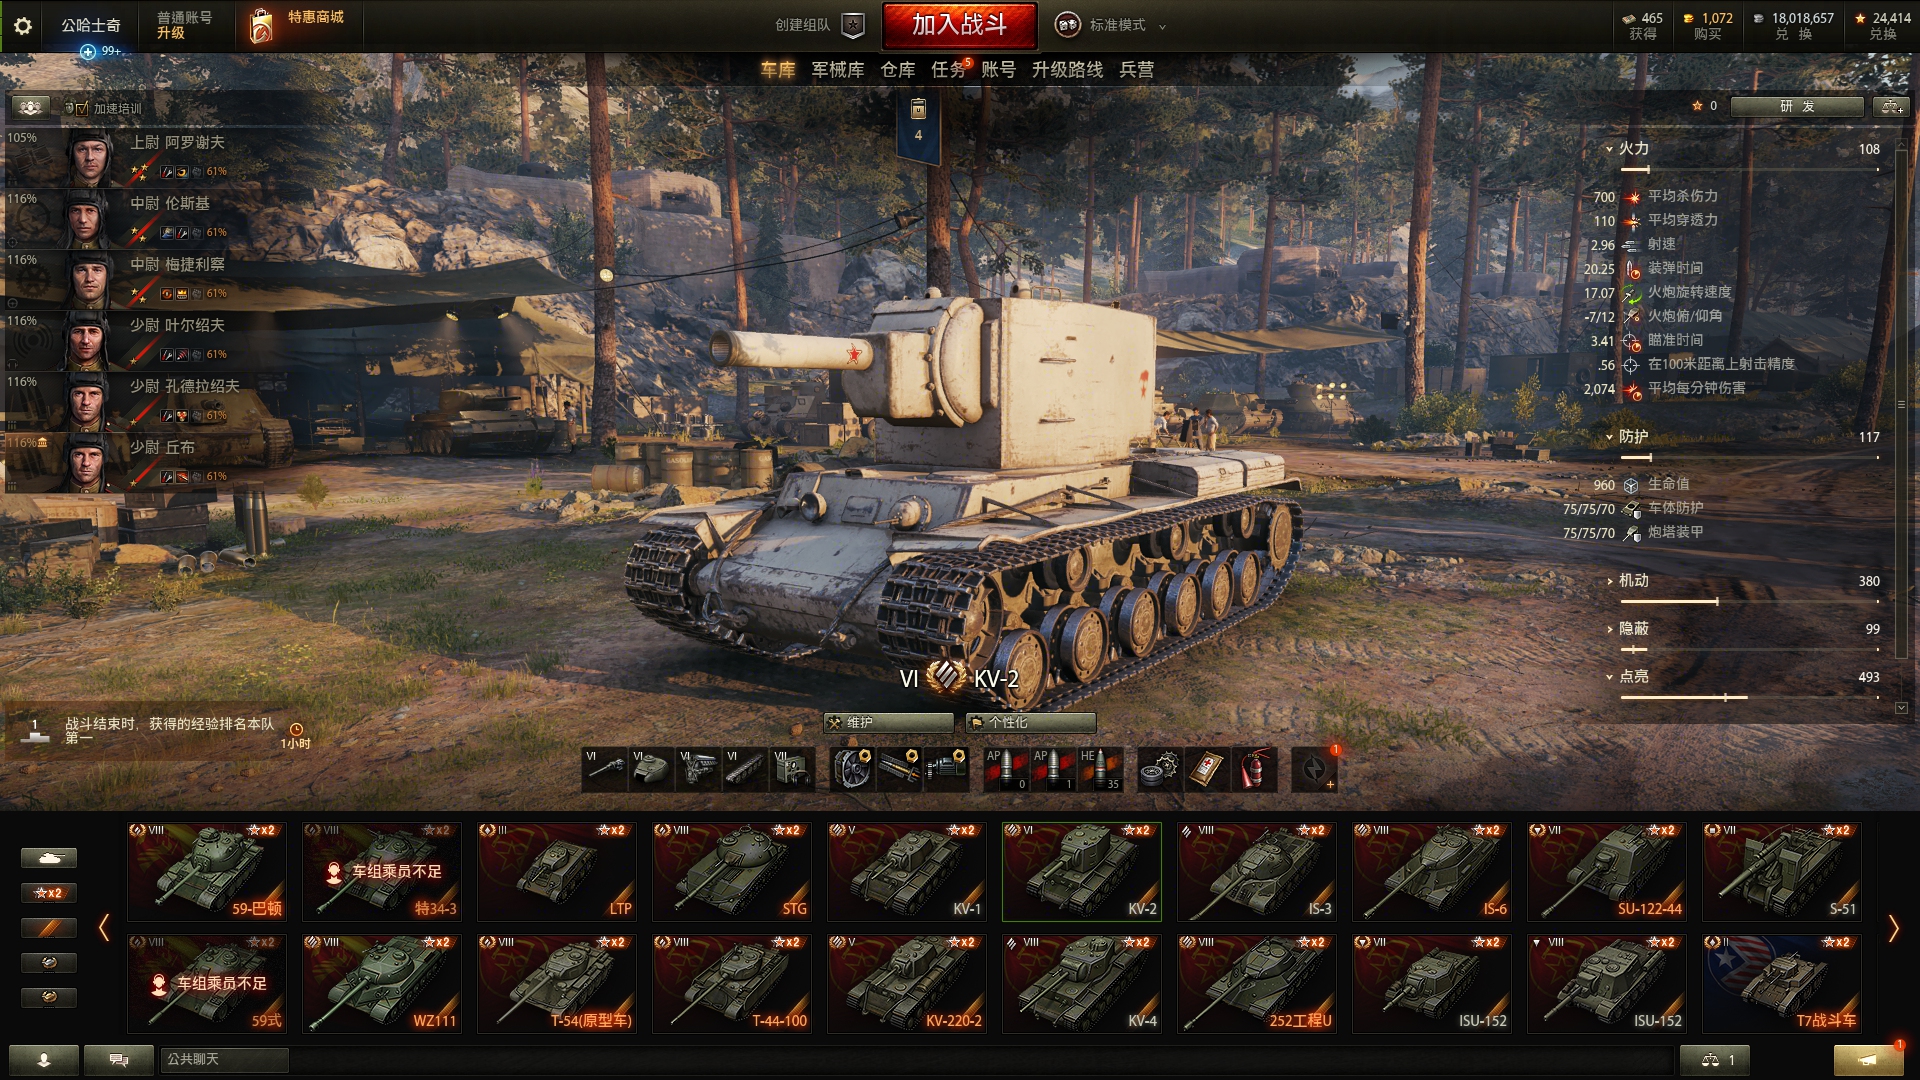Collapse the 火力 firepower section
The image size is (1920, 1080).
[1626, 149]
